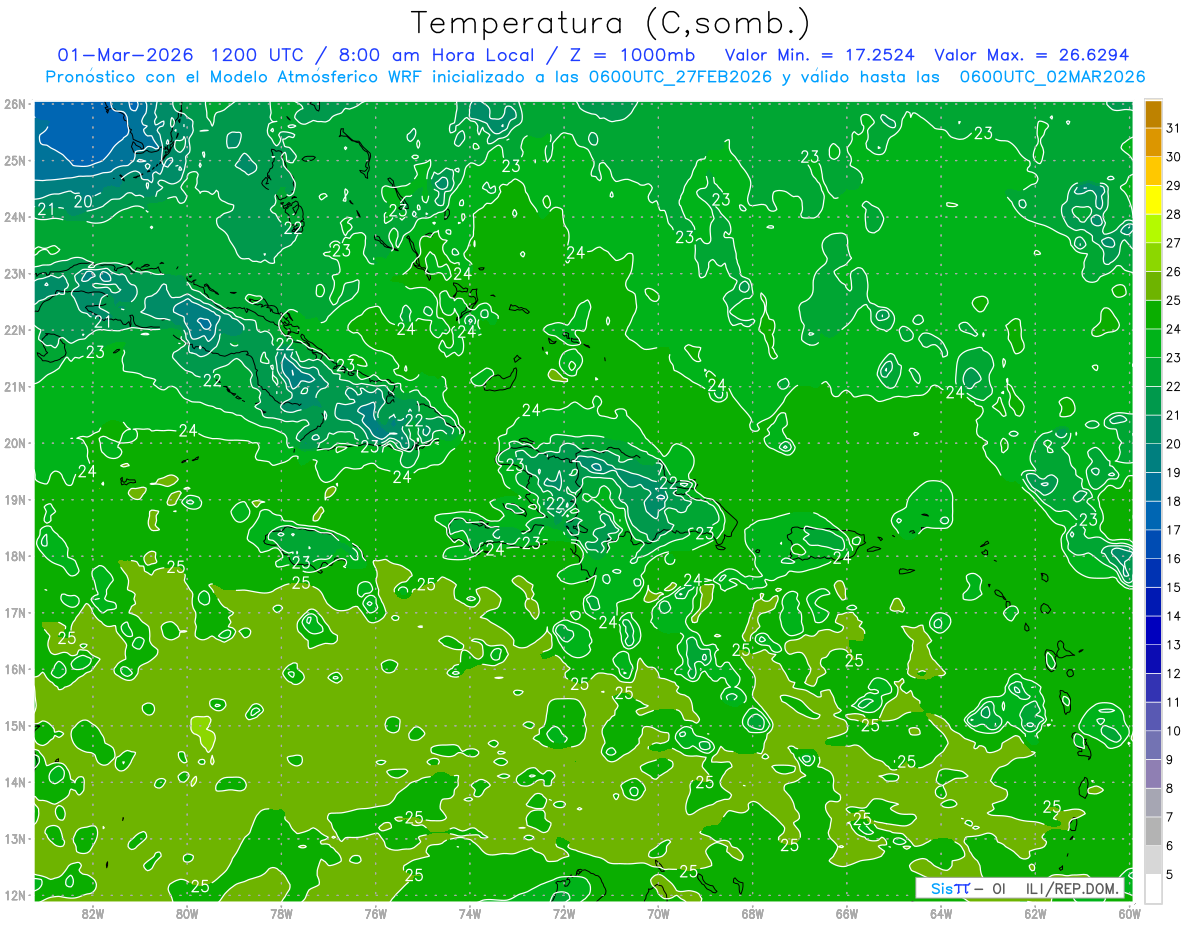Pick the purple swatch between labels 9 and 10
This screenshot has width=1200, height=927.
tap(1153, 746)
